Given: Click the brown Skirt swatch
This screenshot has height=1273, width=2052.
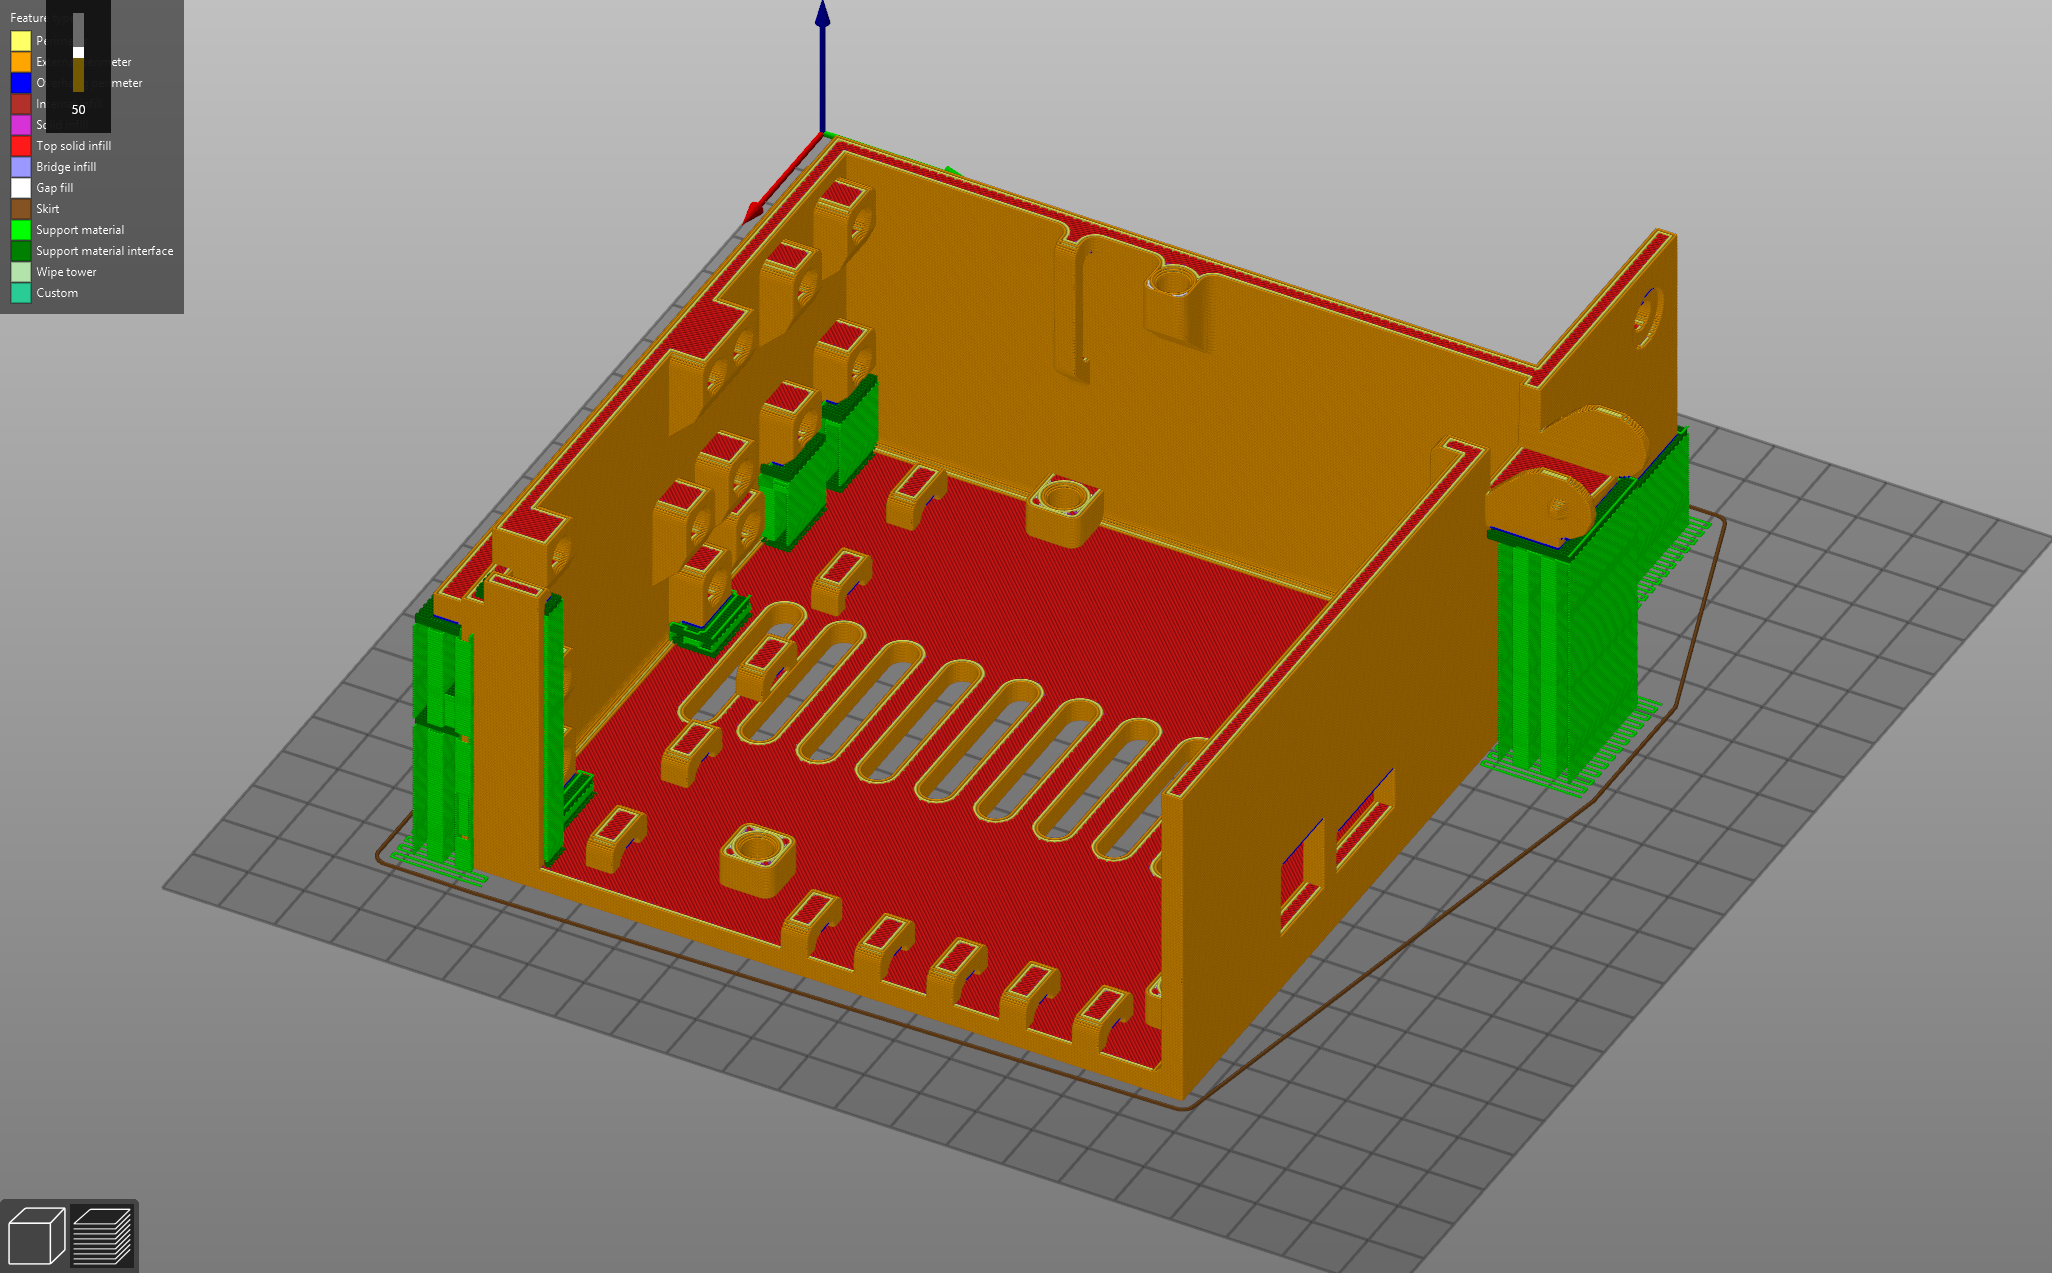Looking at the screenshot, I should (21, 209).
